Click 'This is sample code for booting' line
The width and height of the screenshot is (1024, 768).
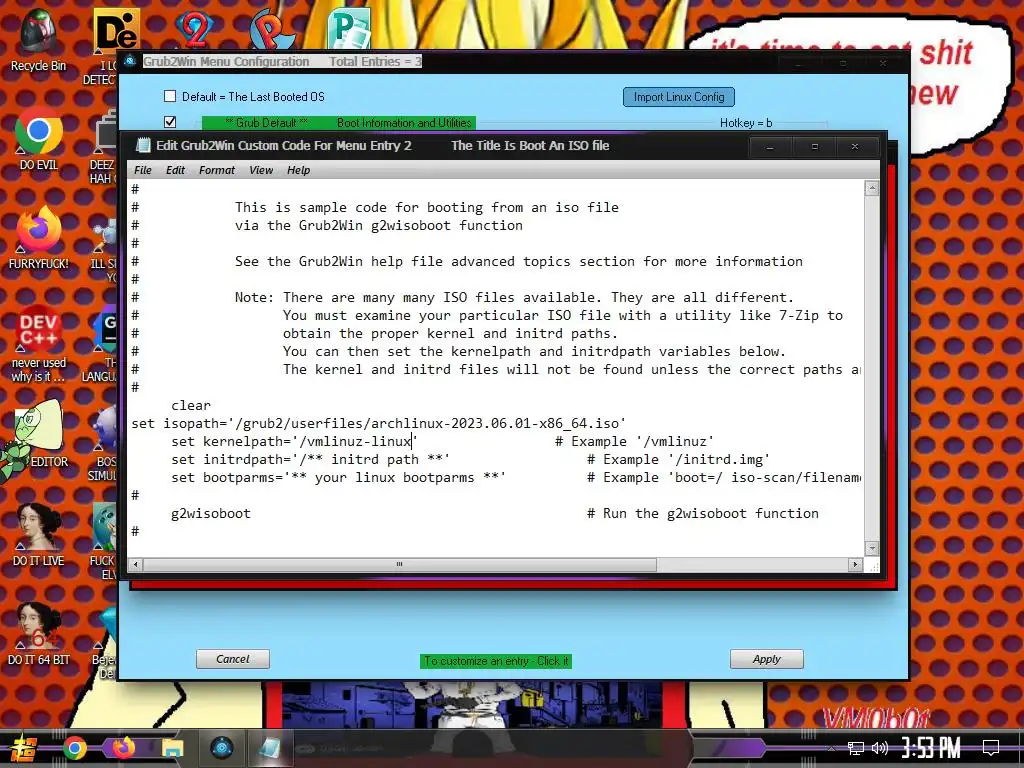coord(426,208)
